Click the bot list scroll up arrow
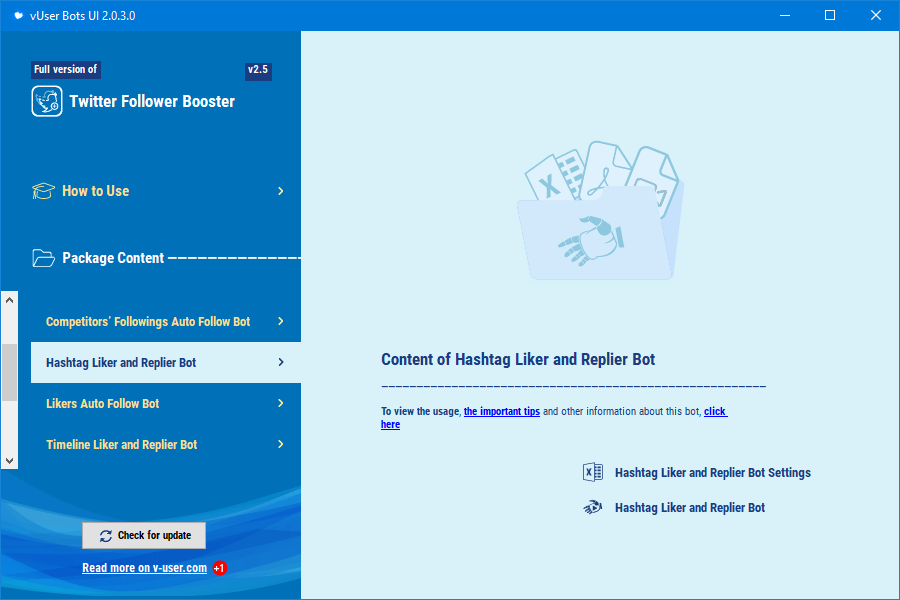 coord(9,300)
